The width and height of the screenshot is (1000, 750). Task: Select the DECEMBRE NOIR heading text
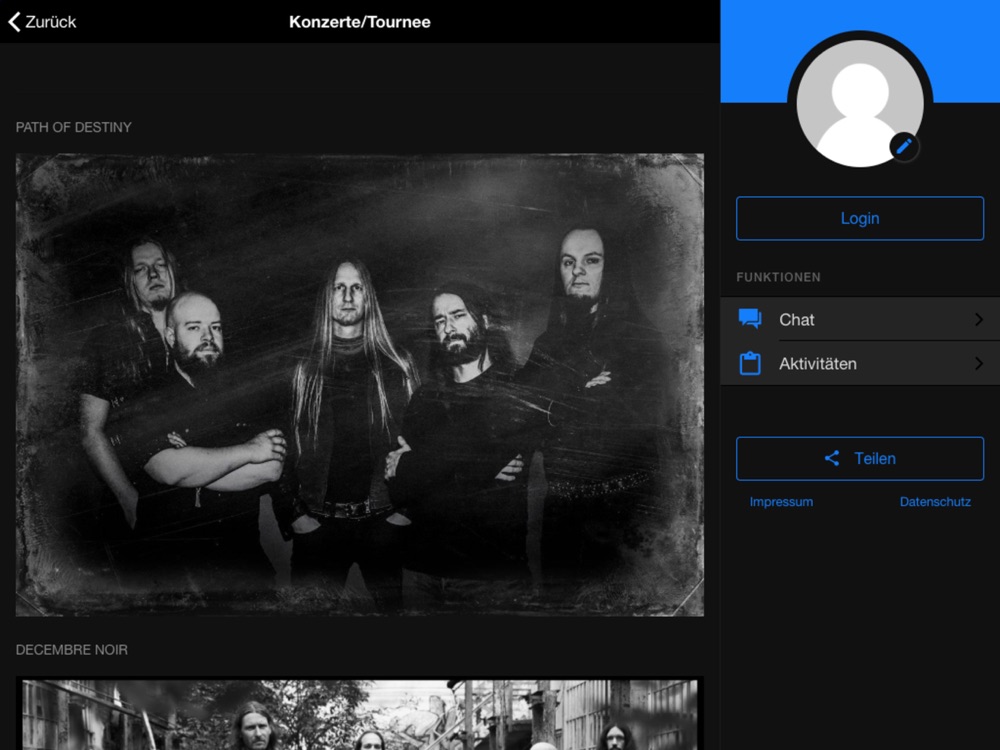[71, 650]
